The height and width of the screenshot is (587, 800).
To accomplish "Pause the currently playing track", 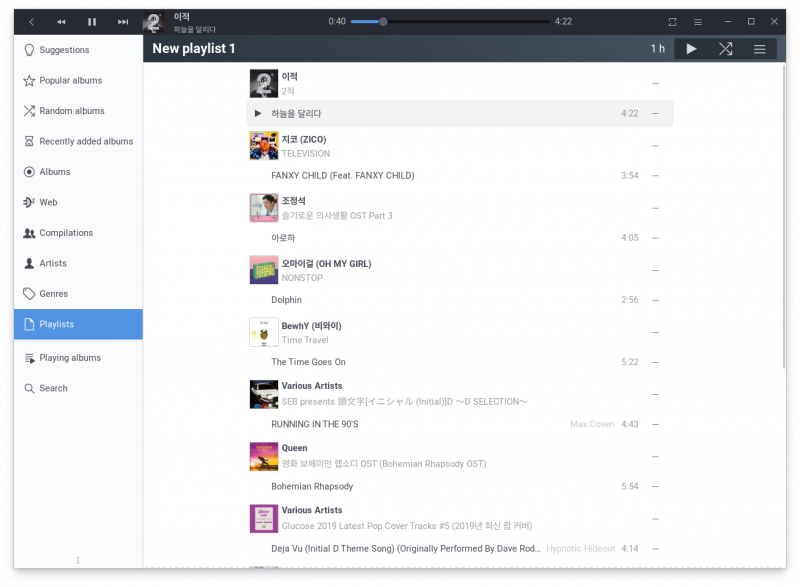I will 92,22.
